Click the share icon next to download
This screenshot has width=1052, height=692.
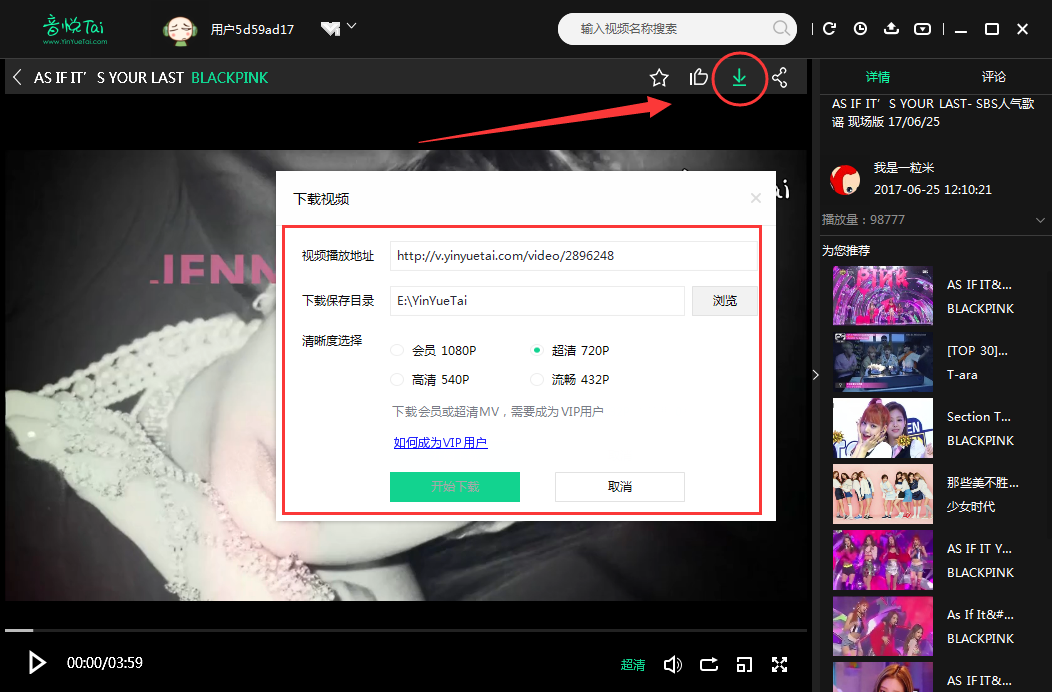(x=780, y=76)
